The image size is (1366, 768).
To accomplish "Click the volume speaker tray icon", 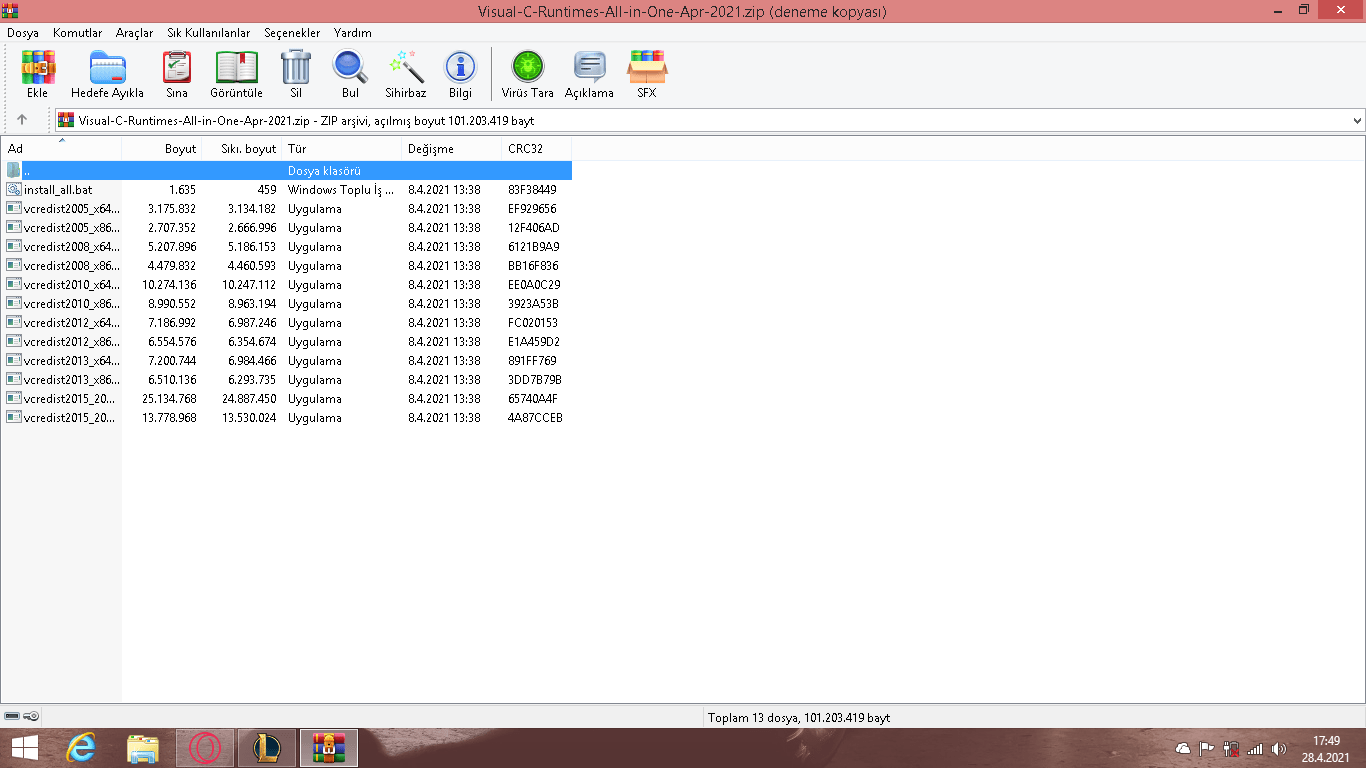I will [x=1279, y=748].
